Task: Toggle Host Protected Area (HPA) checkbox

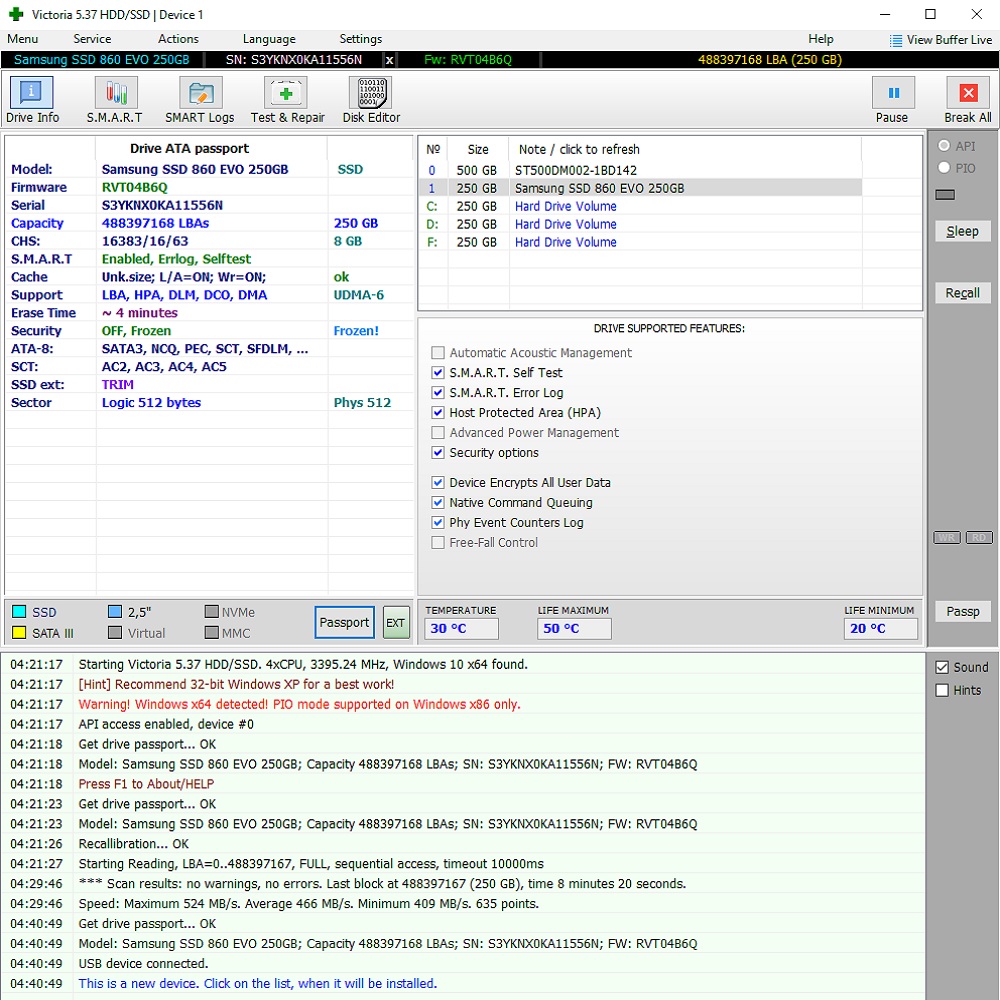Action: point(438,413)
